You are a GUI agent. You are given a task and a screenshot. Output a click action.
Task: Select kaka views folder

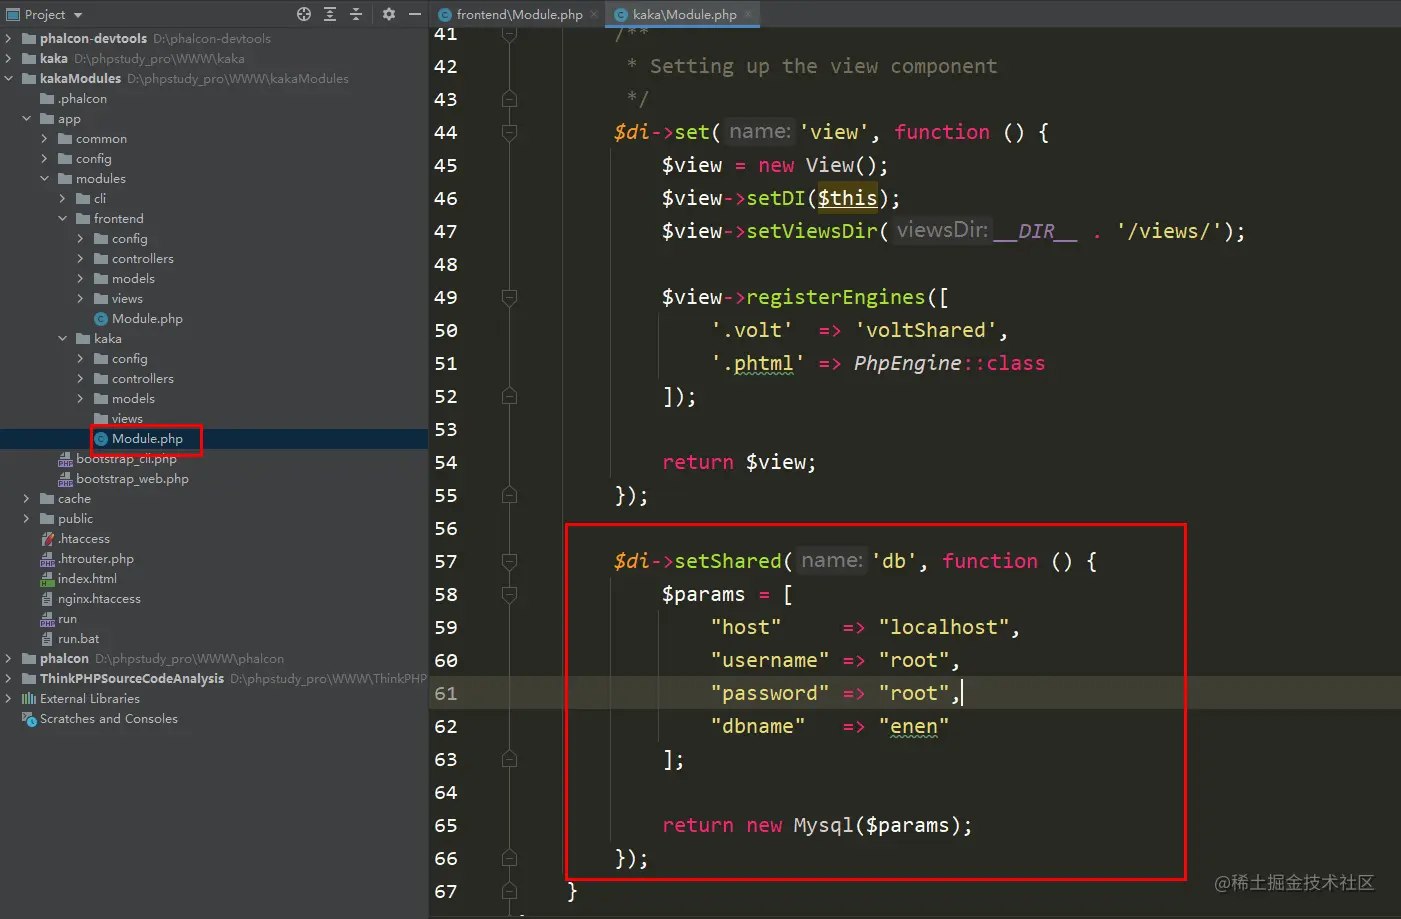127,419
